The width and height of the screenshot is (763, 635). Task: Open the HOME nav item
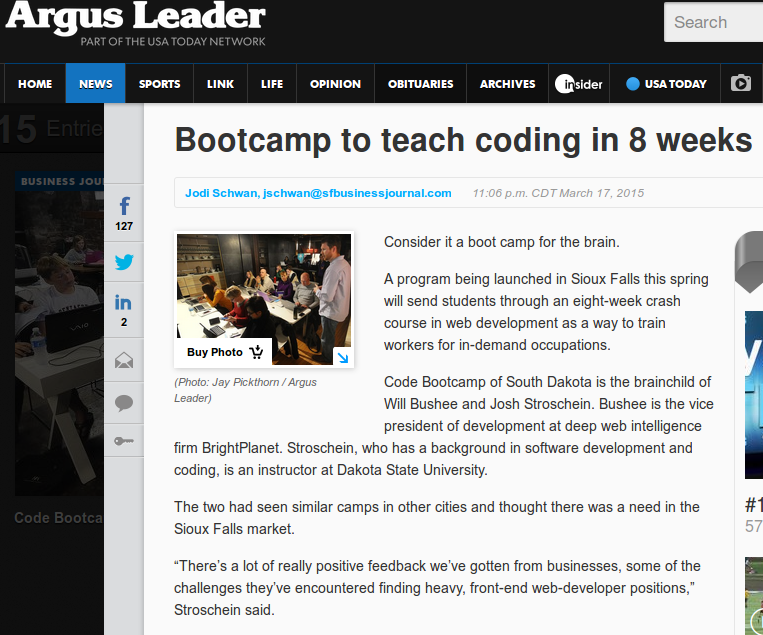[35, 84]
